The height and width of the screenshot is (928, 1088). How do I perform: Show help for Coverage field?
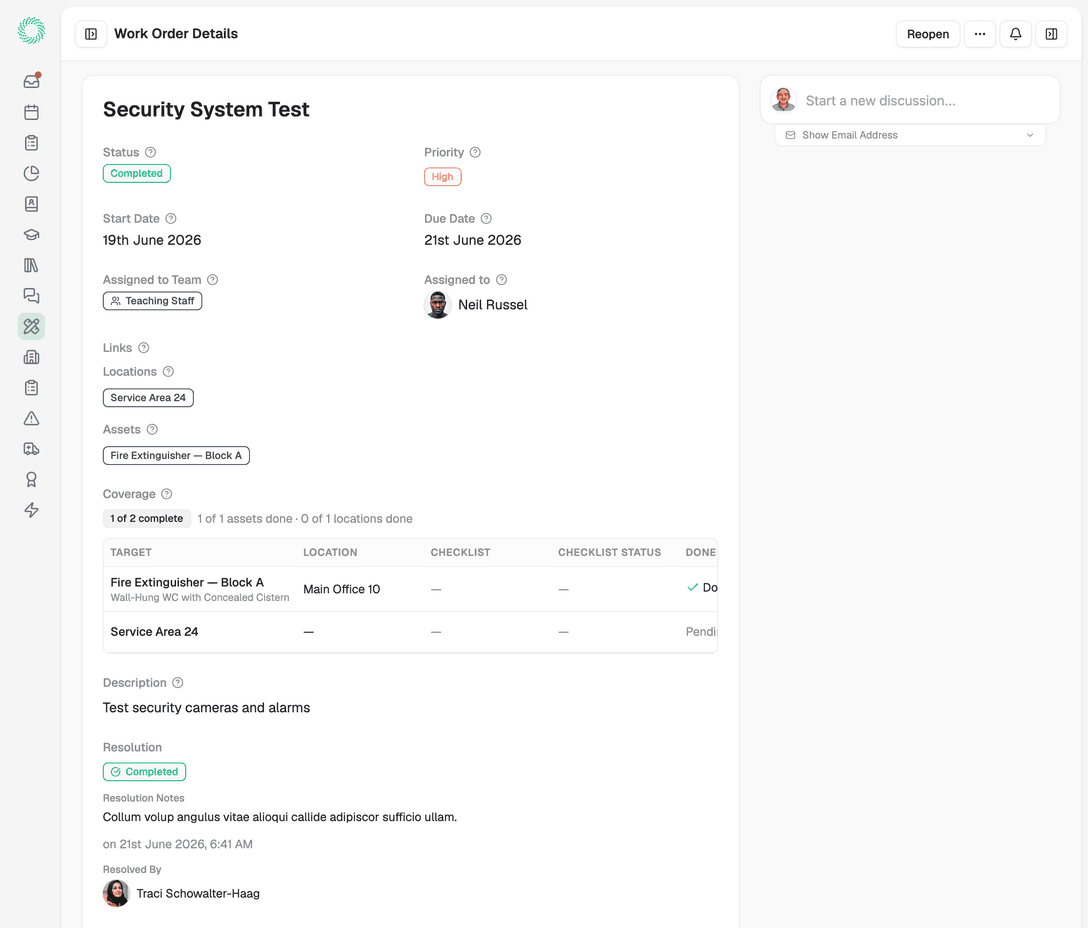click(x=167, y=494)
